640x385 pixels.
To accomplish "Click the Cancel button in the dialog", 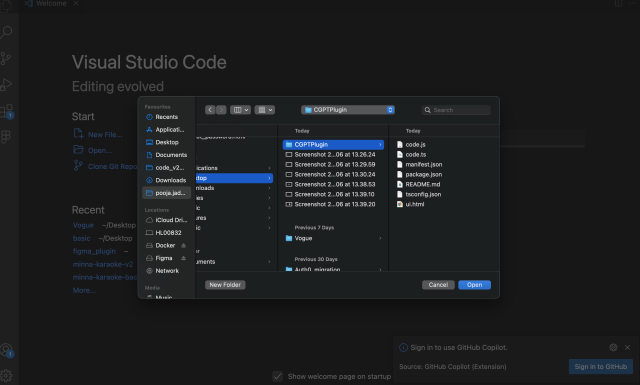I will coord(438,285).
